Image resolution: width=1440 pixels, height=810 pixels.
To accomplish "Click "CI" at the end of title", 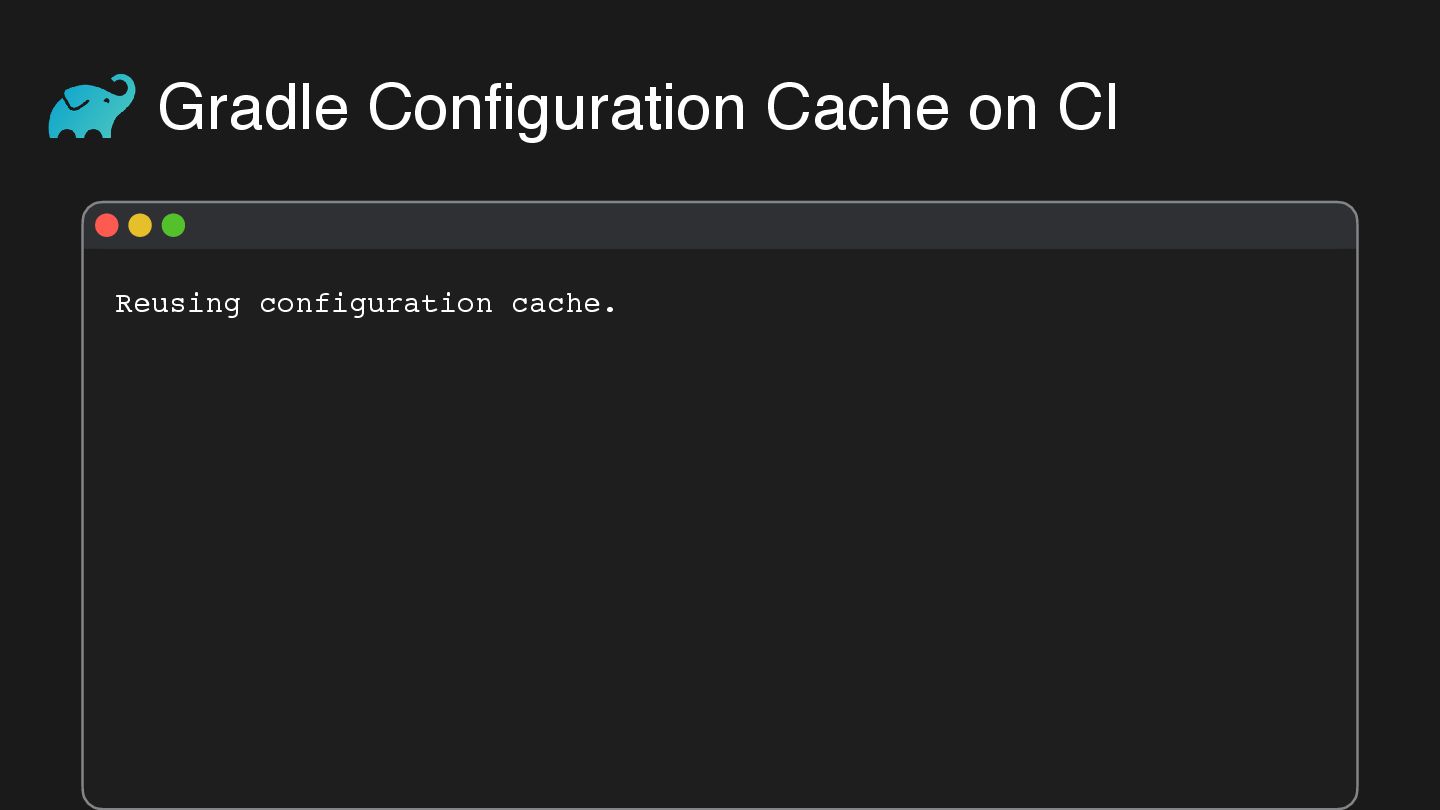I will [1088, 108].
